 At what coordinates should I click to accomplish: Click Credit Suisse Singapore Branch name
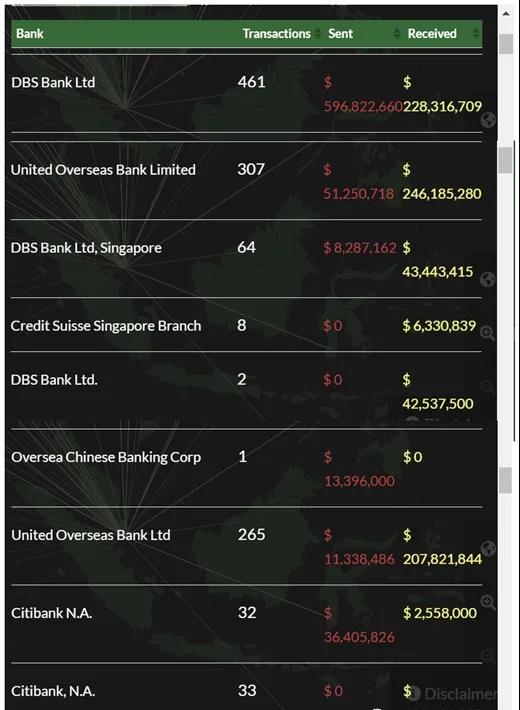coord(106,326)
